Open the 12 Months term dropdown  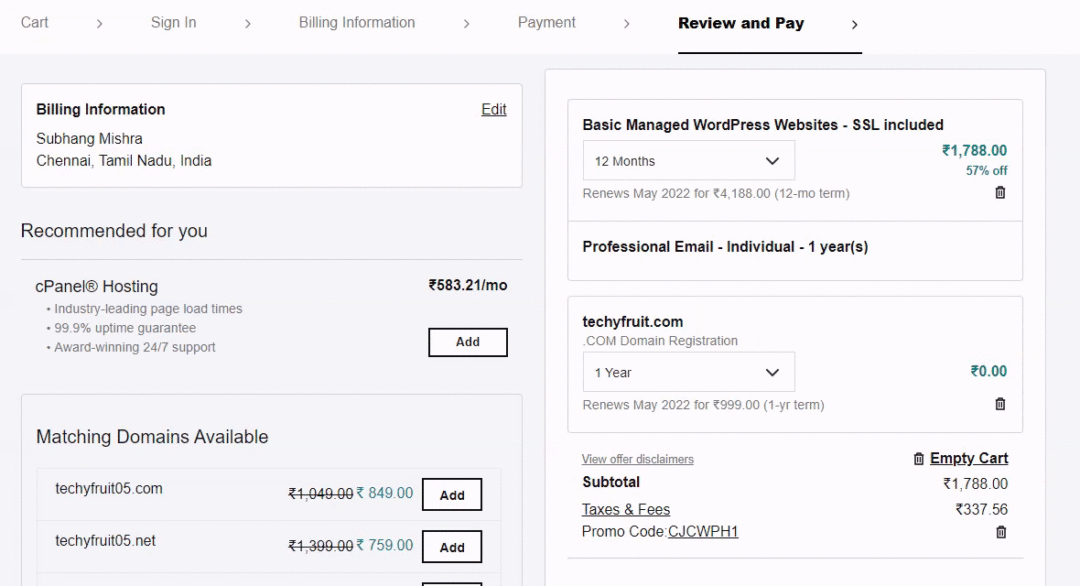click(689, 160)
